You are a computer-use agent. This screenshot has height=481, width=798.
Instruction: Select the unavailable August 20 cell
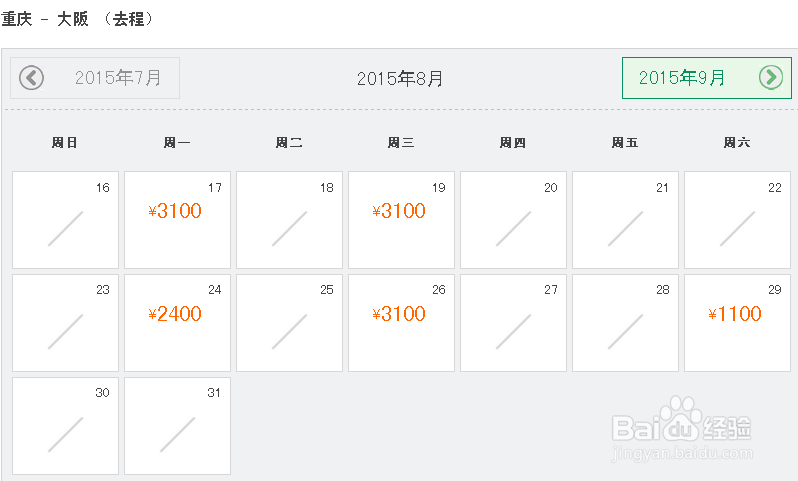(513, 220)
